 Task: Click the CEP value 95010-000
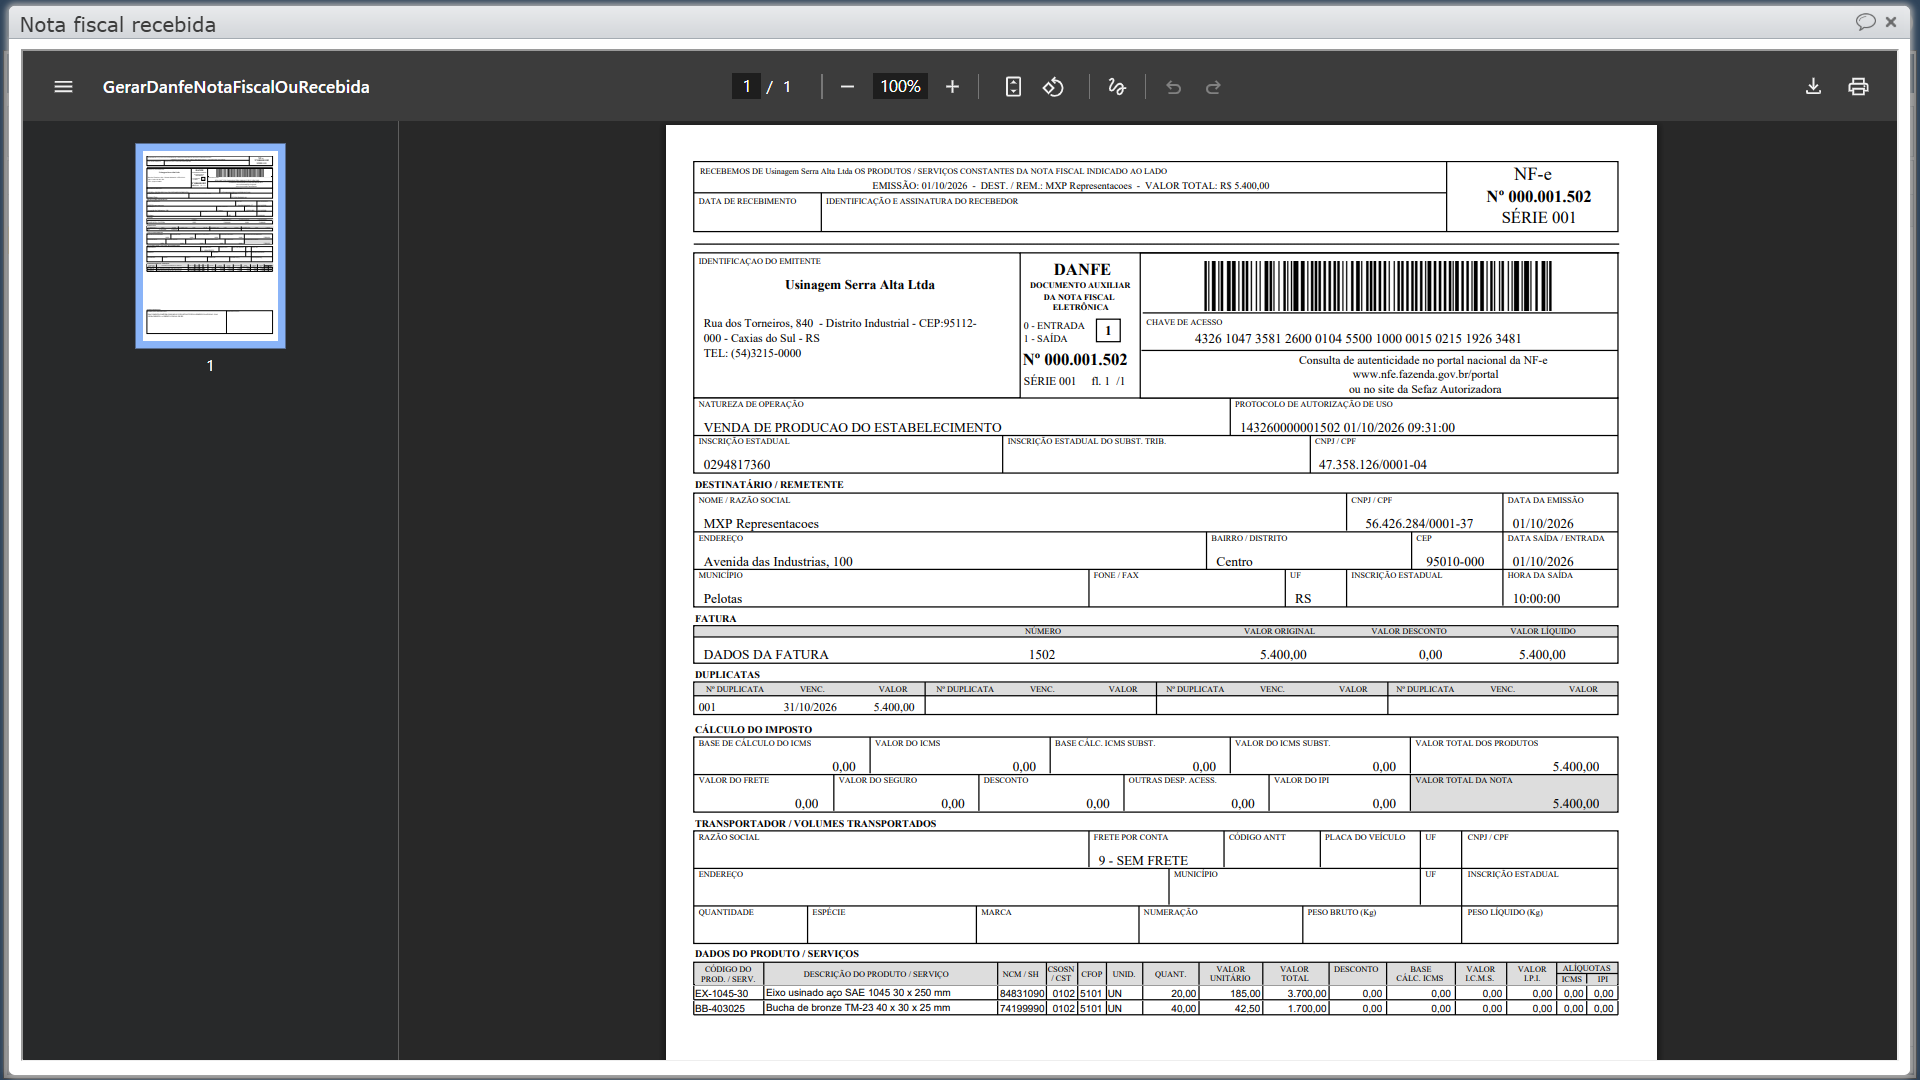pos(1455,562)
